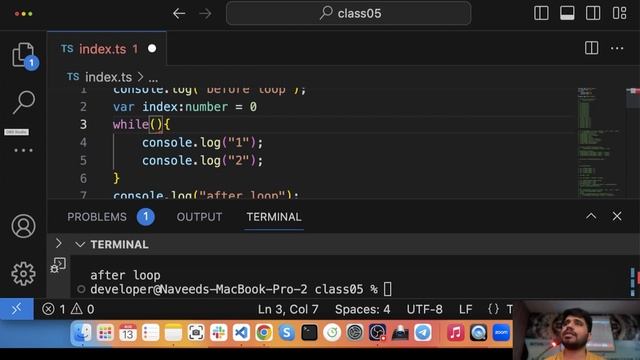The height and width of the screenshot is (360, 640).
Task: Select the index.ts editor tab
Action: (107, 49)
